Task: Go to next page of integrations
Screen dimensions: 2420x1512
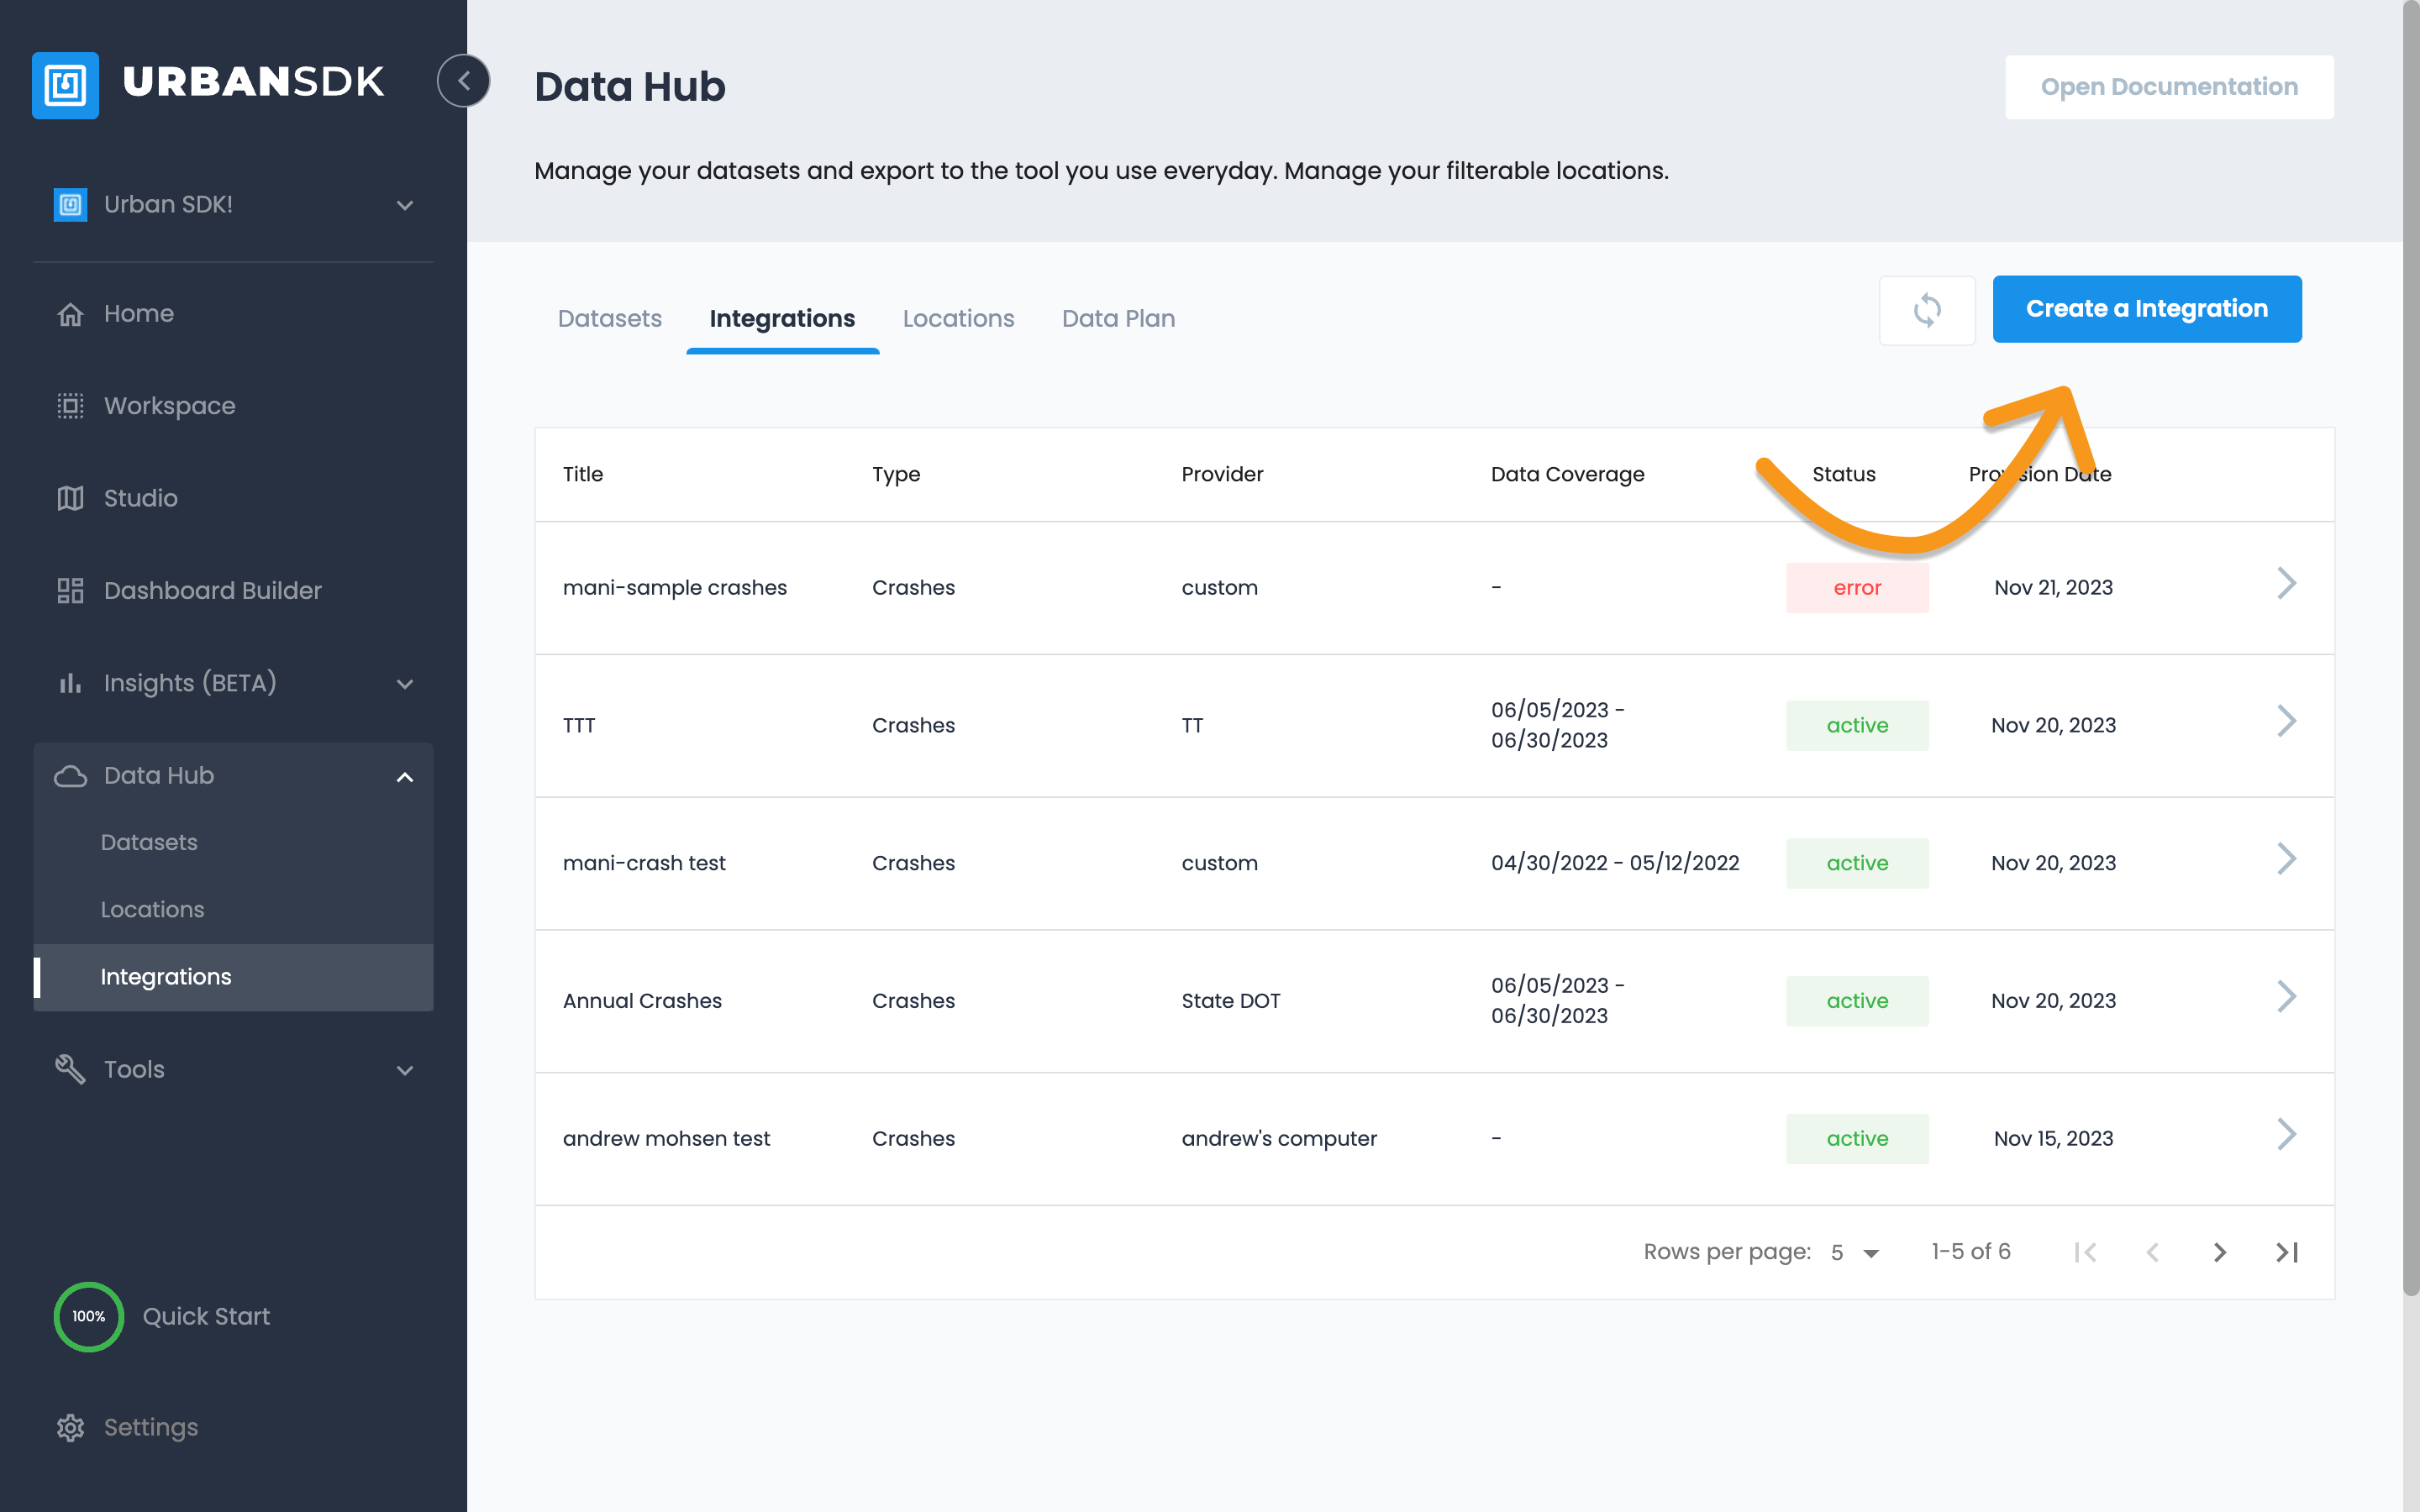Action: [2219, 1252]
